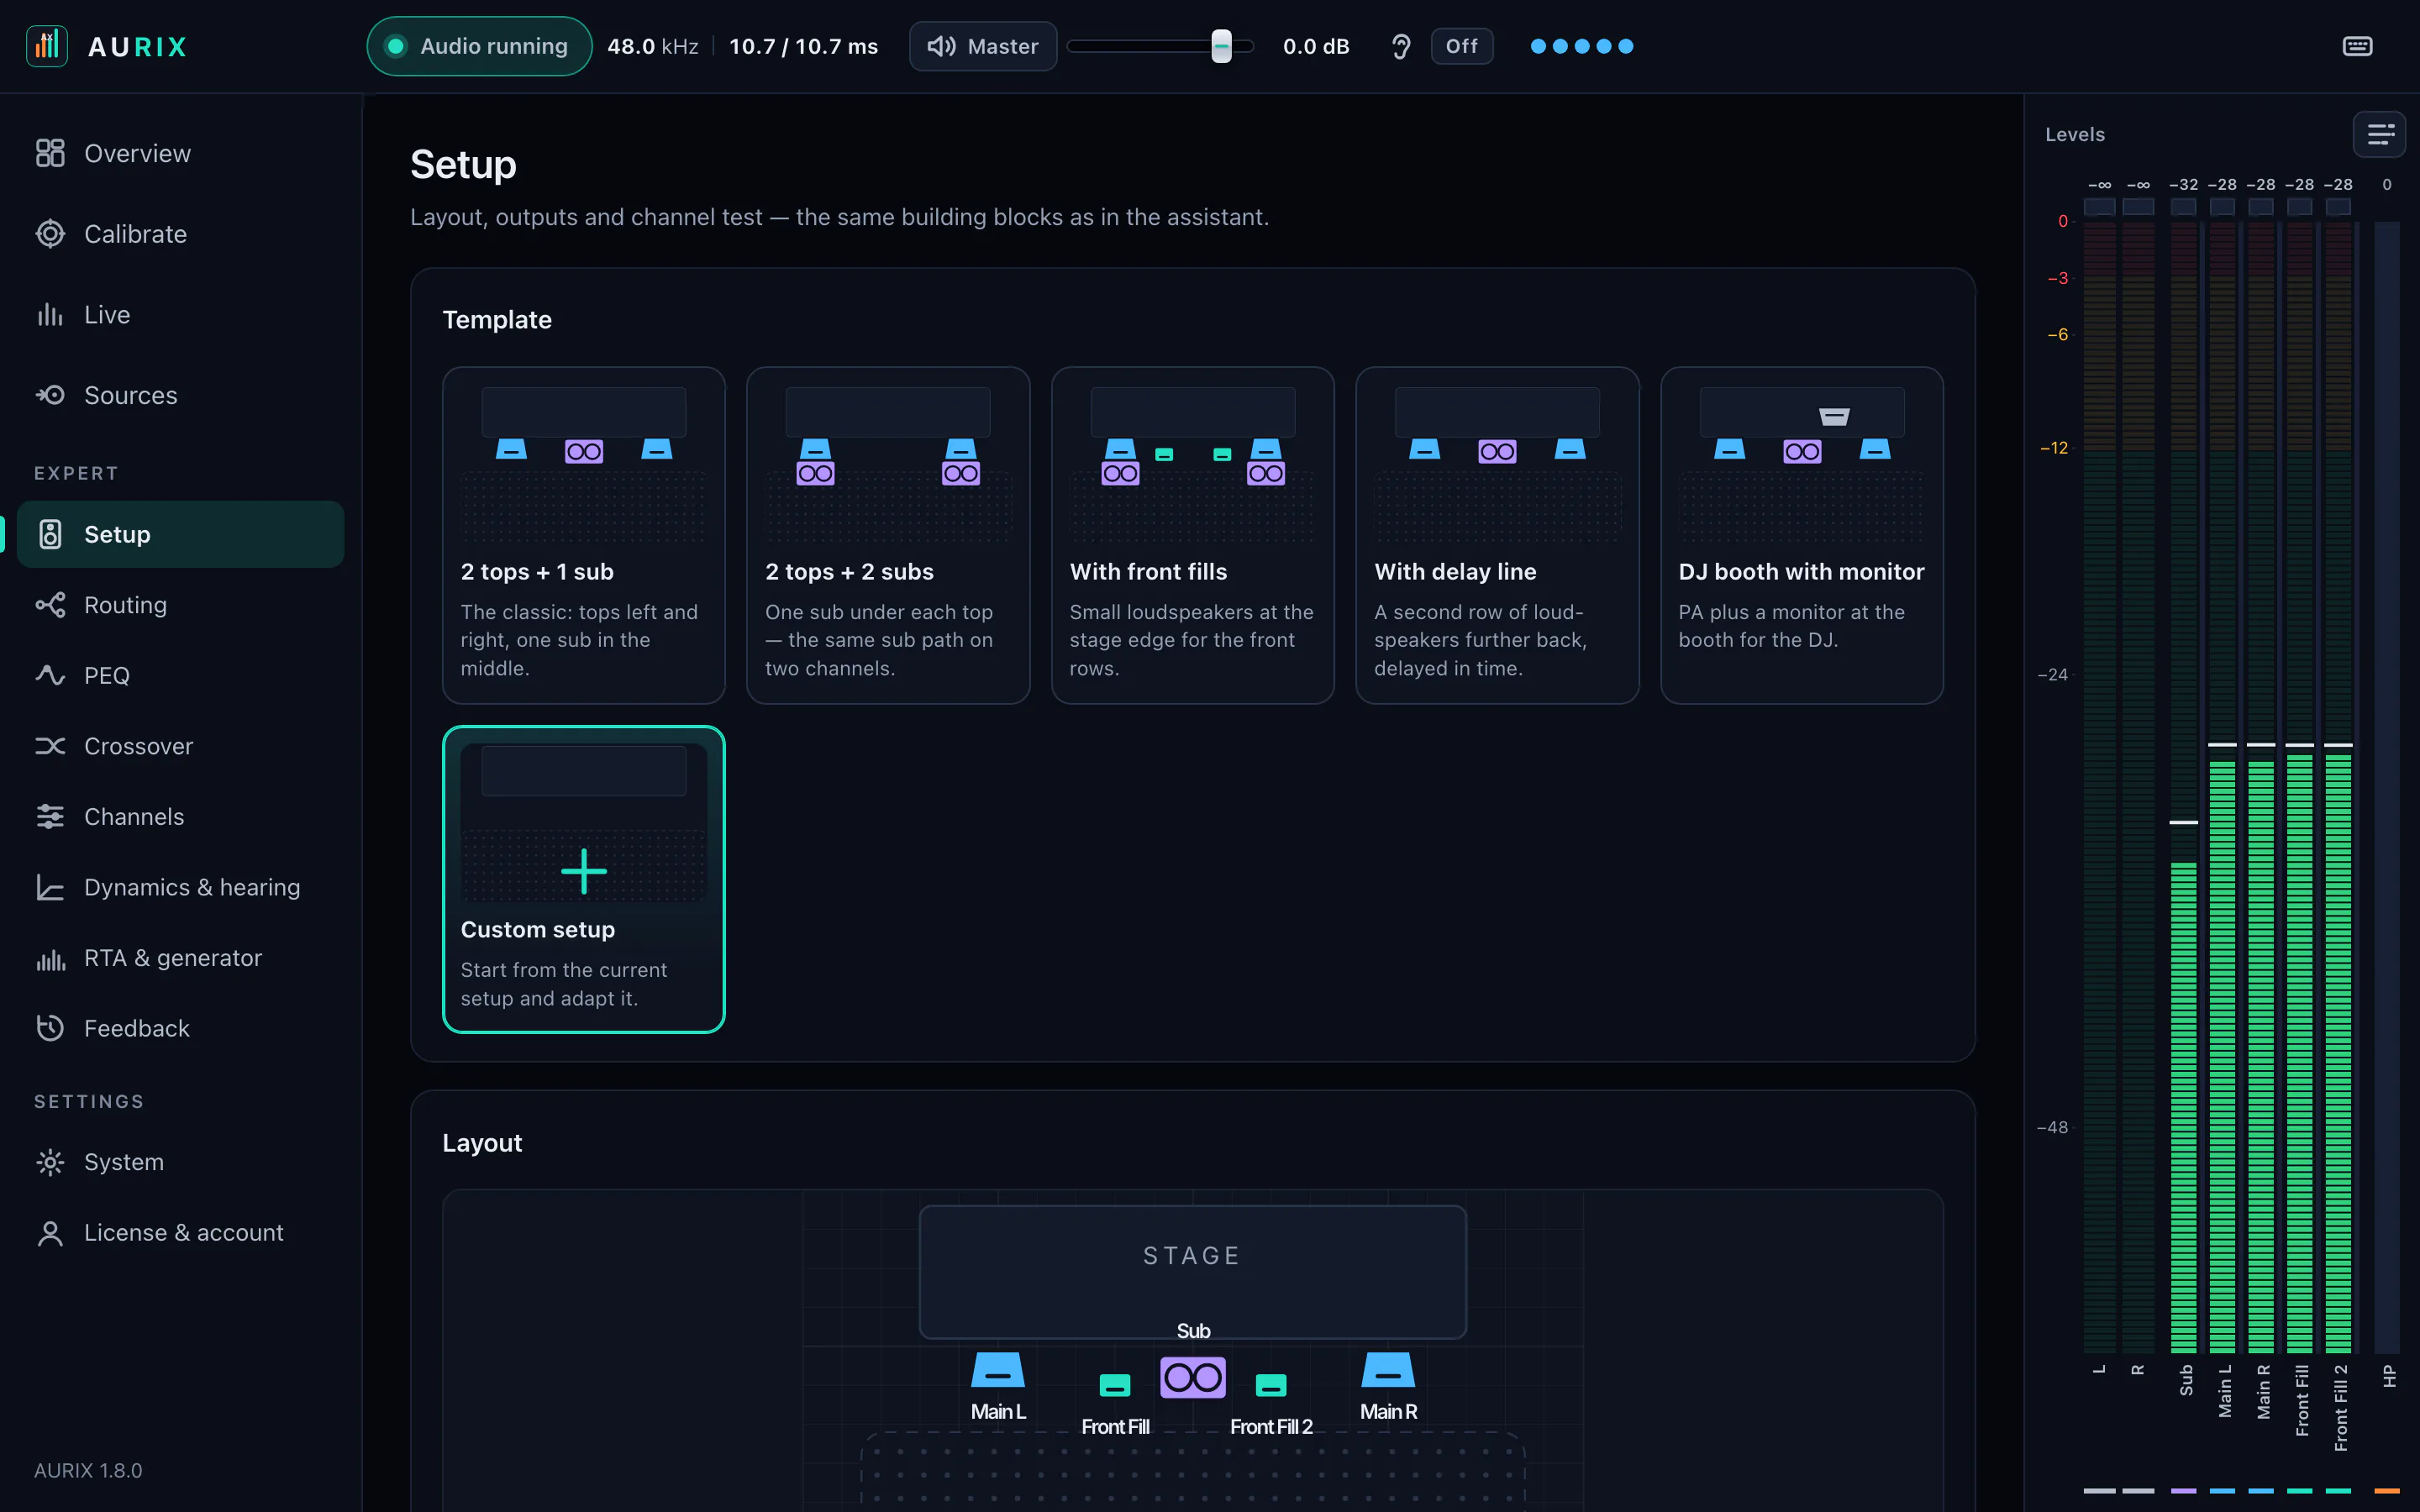Click the AURIX logo icon
Image resolution: width=2420 pixels, height=1512 pixels.
(x=47, y=46)
